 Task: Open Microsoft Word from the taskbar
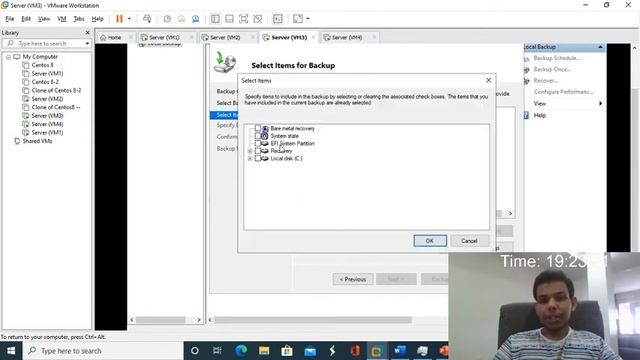[400, 351]
